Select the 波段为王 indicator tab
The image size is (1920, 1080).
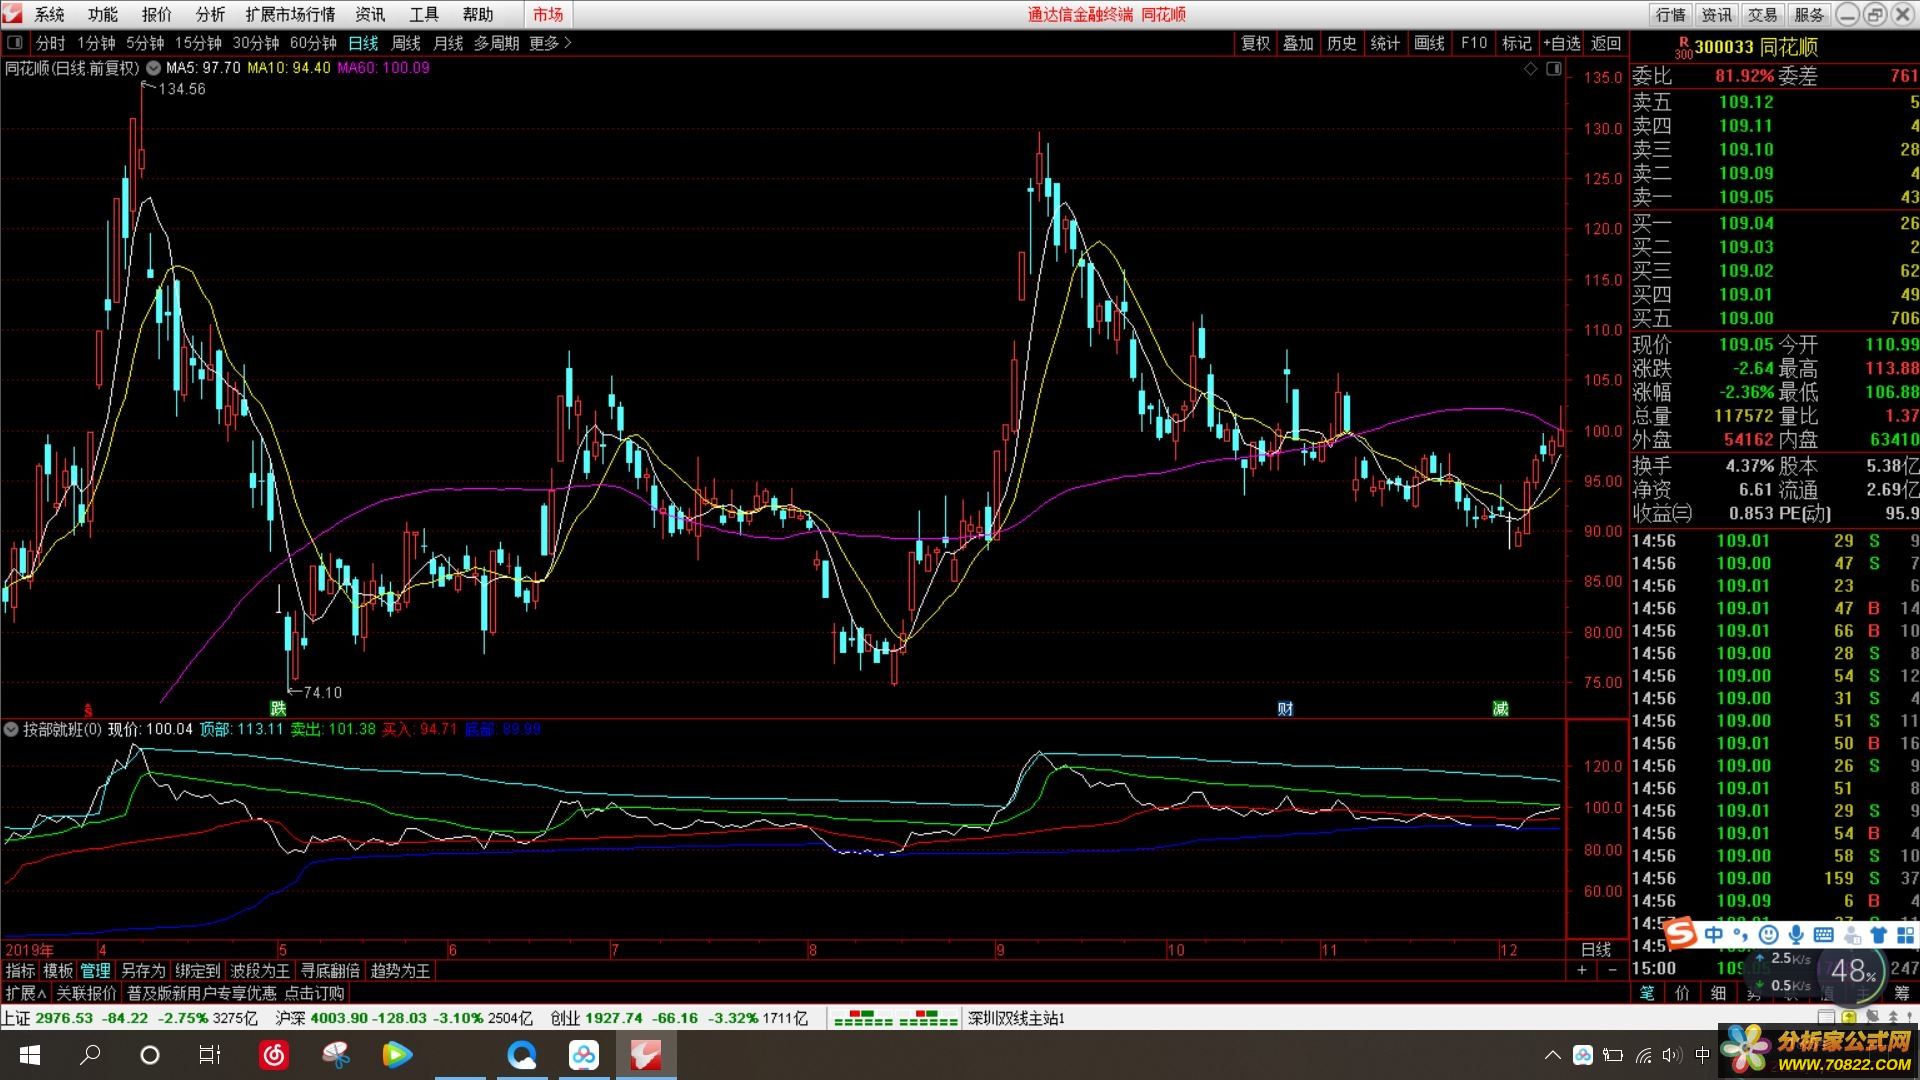[x=260, y=971]
